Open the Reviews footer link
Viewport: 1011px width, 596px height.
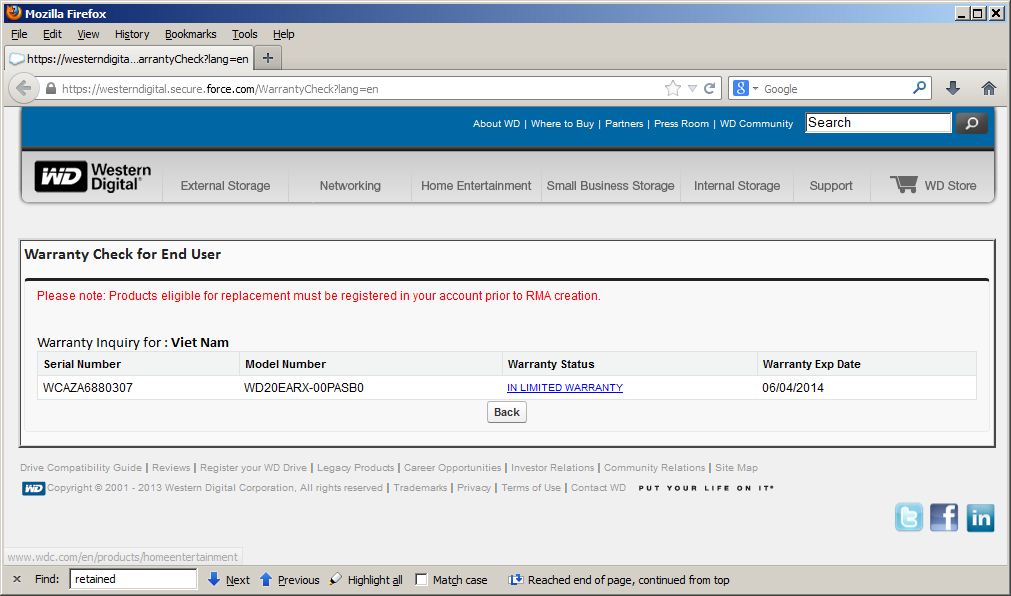click(x=171, y=468)
